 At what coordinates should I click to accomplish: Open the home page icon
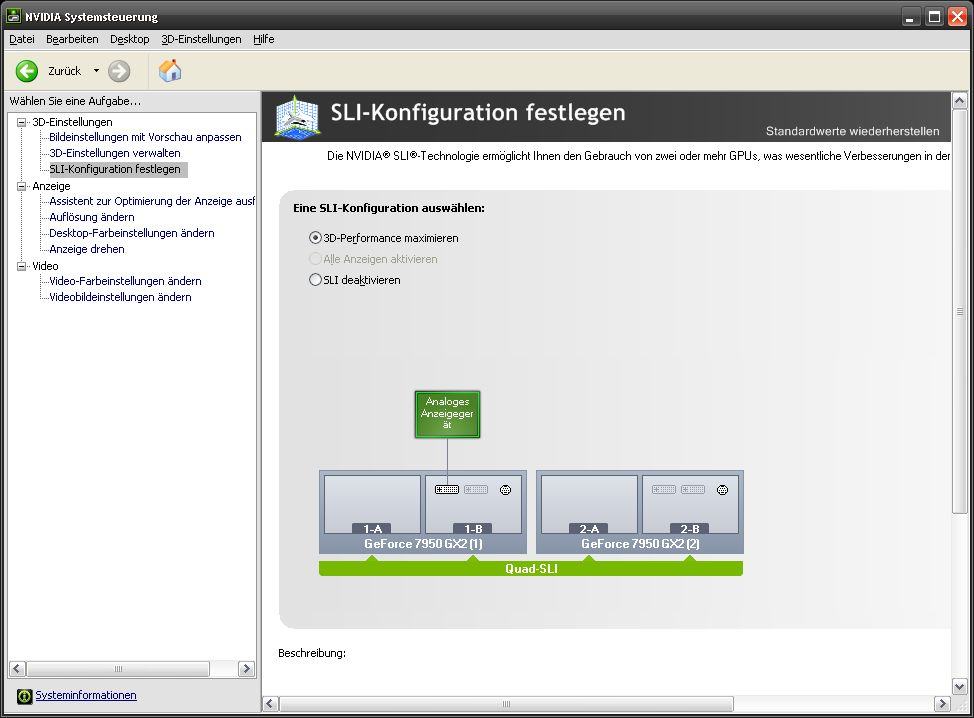[170, 71]
